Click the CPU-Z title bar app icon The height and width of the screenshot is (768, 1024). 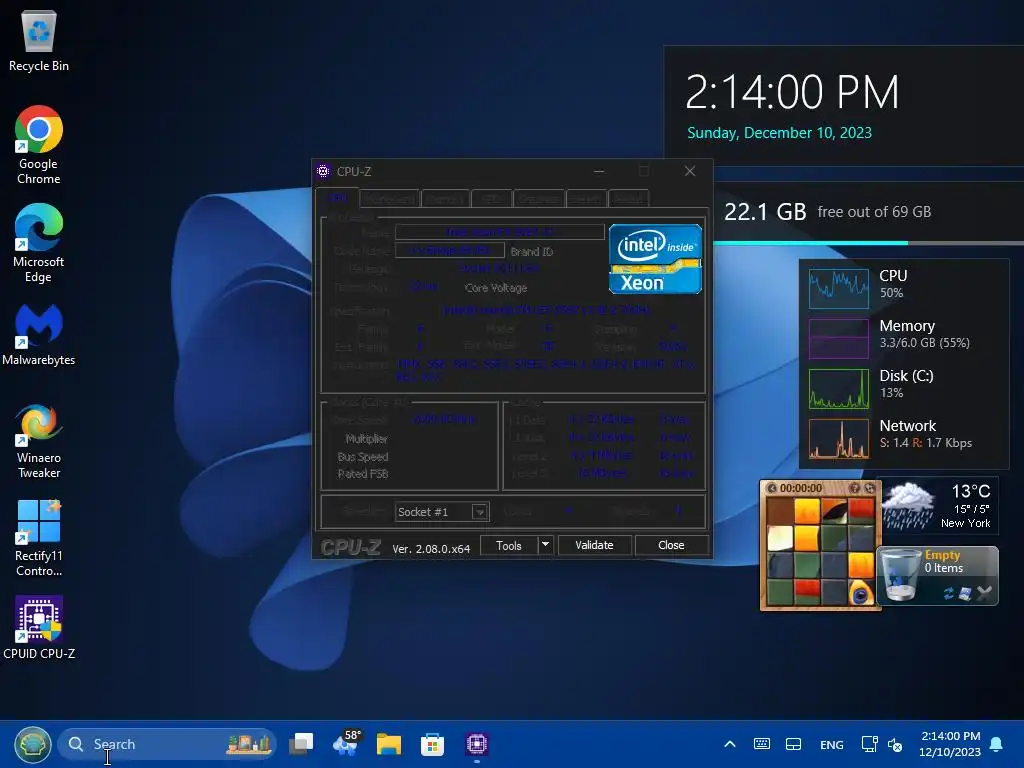(x=323, y=171)
